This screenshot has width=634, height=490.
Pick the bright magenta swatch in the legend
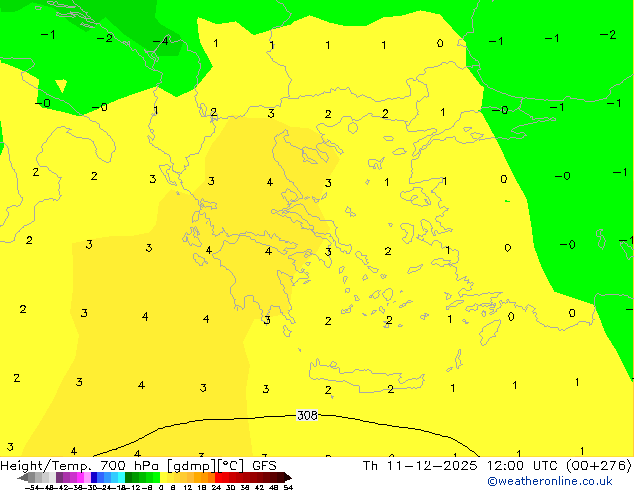(x=80, y=477)
